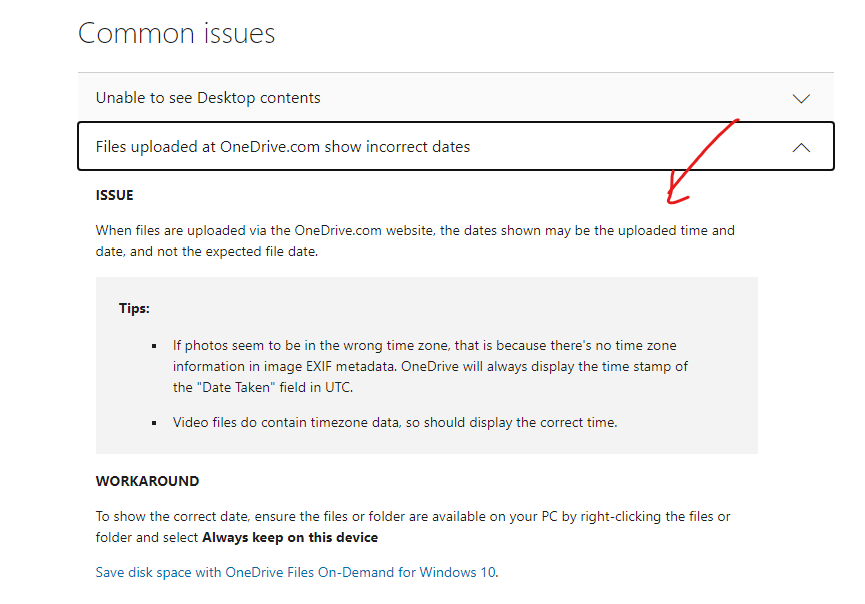The width and height of the screenshot is (865, 604).
Task: Open the downward chevron next to Desktop contents issue
Action: click(x=801, y=98)
